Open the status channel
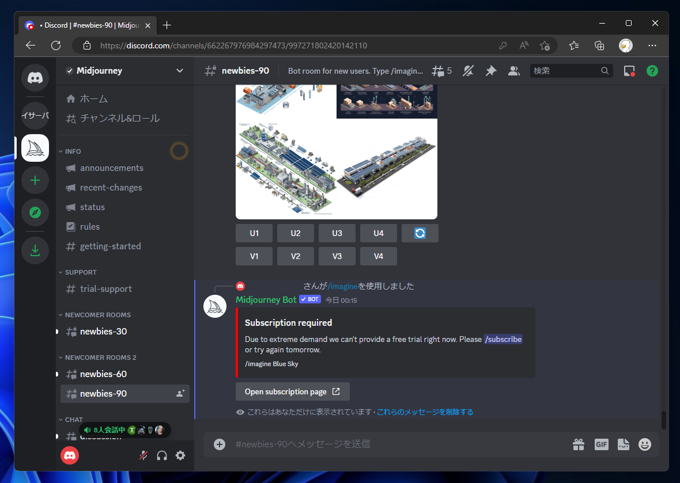Screen dimensions: 680x483 point(125,207)
